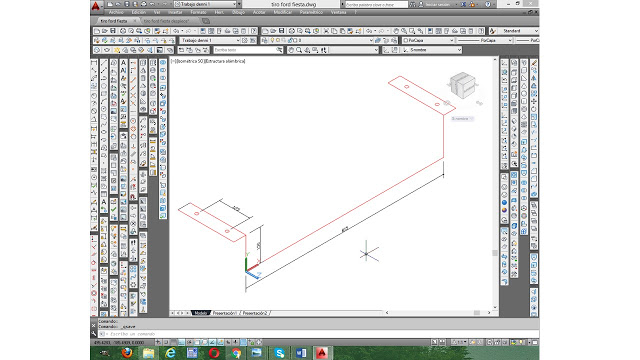The width and height of the screenshot is (640, 360).
Task: Toggle Grid Display in the status bar
Action: tap(174, 342)
